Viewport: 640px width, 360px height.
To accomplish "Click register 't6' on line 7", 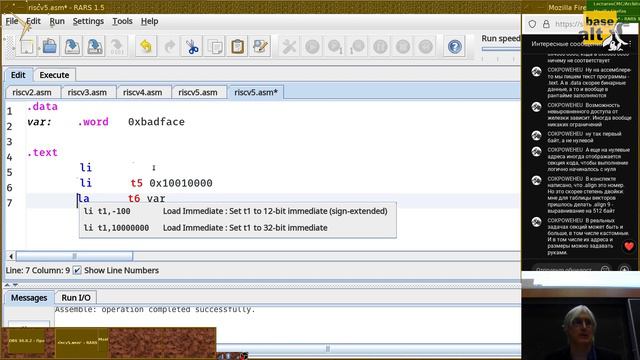I will (134, 198).
